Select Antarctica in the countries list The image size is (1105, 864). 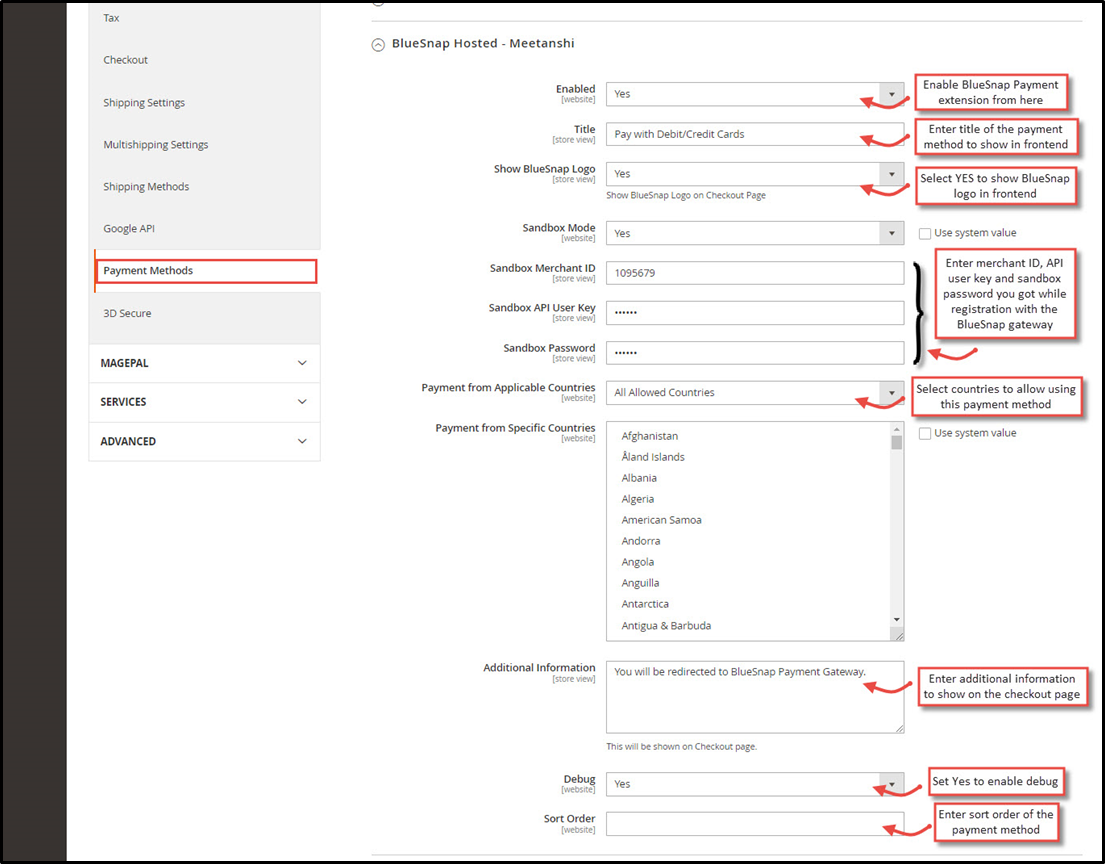[x=645, y=604]
